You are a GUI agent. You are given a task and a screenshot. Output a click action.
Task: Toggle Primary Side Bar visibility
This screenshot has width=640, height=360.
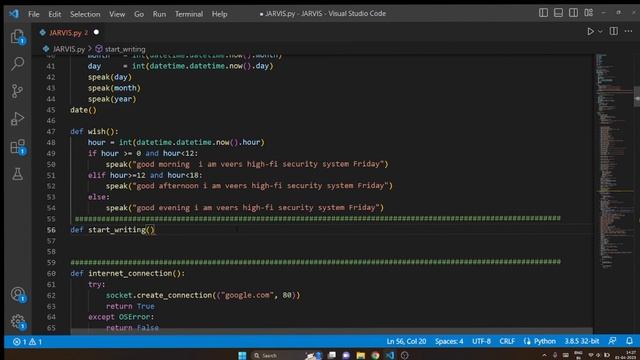543,13
